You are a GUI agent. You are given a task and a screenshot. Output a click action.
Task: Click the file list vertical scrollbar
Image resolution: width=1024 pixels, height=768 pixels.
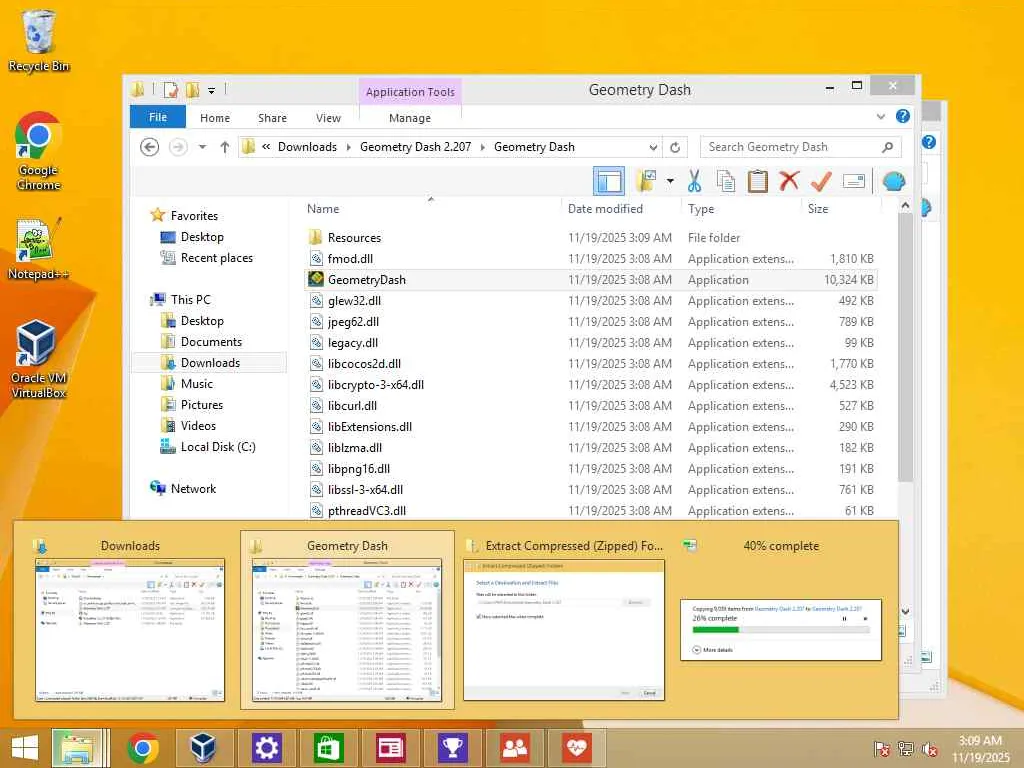905,346
